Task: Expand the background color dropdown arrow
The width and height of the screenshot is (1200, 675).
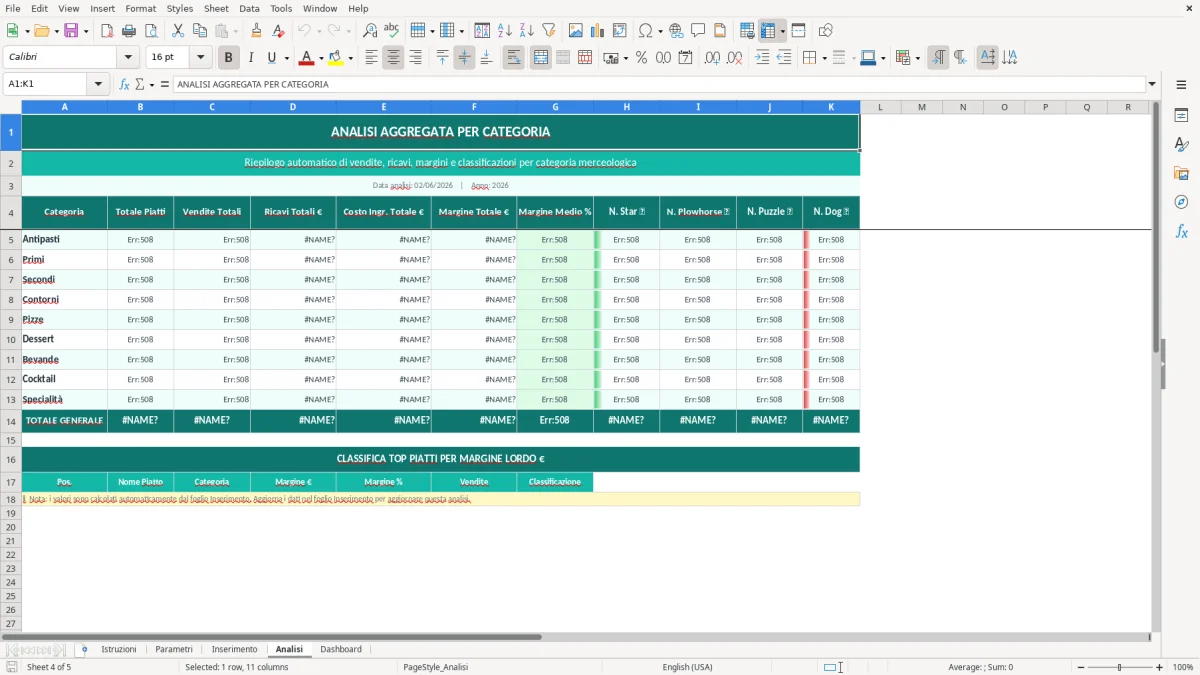Action: [350, 58]
